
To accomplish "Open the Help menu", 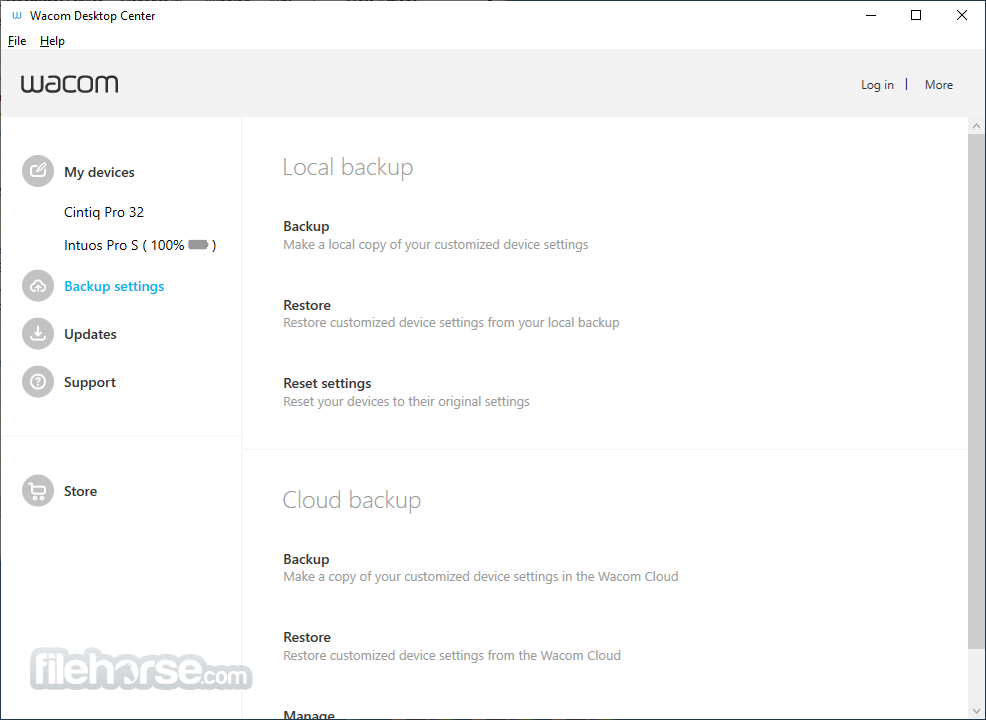I will click(x=52, y=41).
